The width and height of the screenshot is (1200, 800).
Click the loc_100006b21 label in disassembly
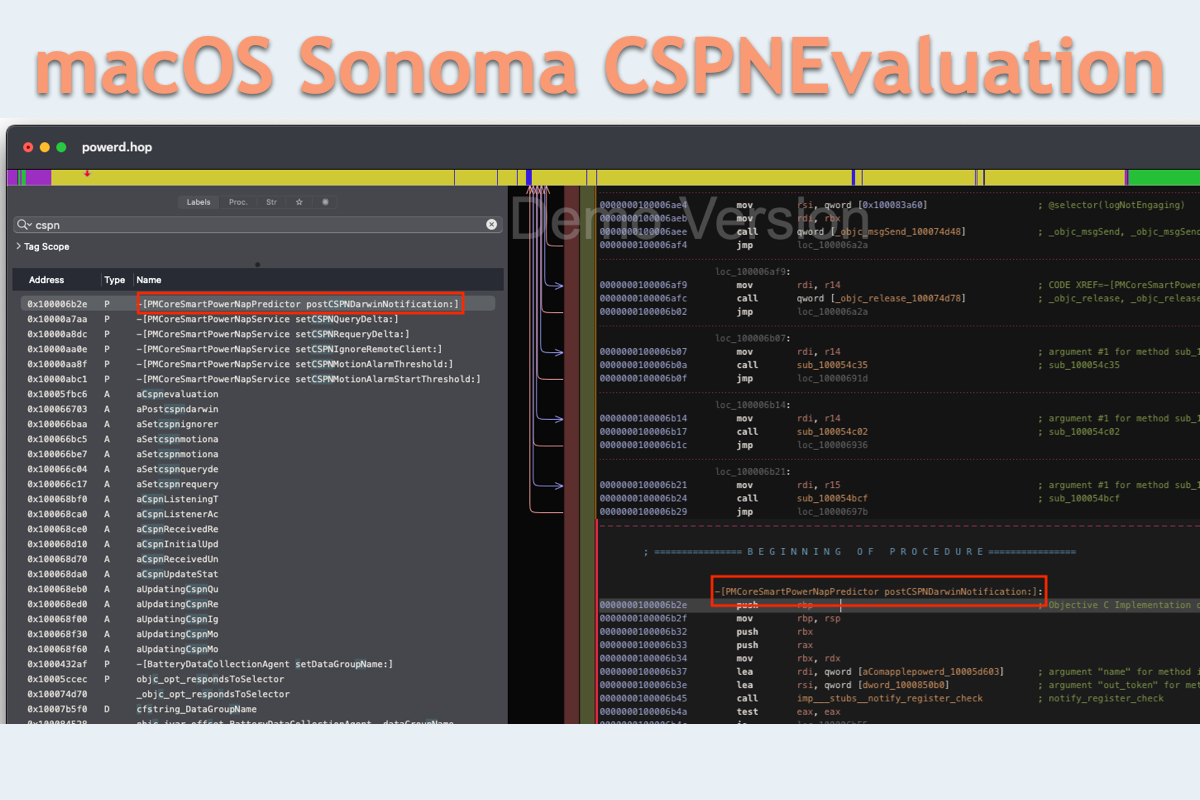point(753,471)
